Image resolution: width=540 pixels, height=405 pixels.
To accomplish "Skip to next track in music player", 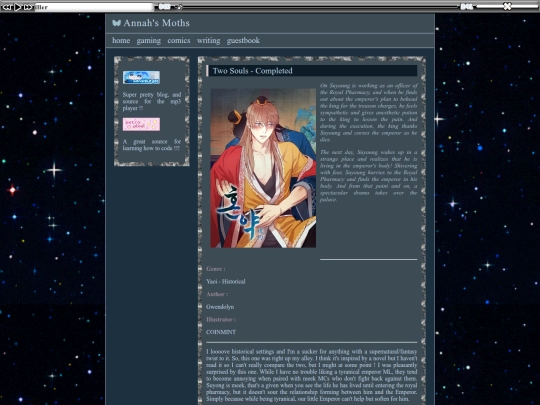I will tap(28, 7).
